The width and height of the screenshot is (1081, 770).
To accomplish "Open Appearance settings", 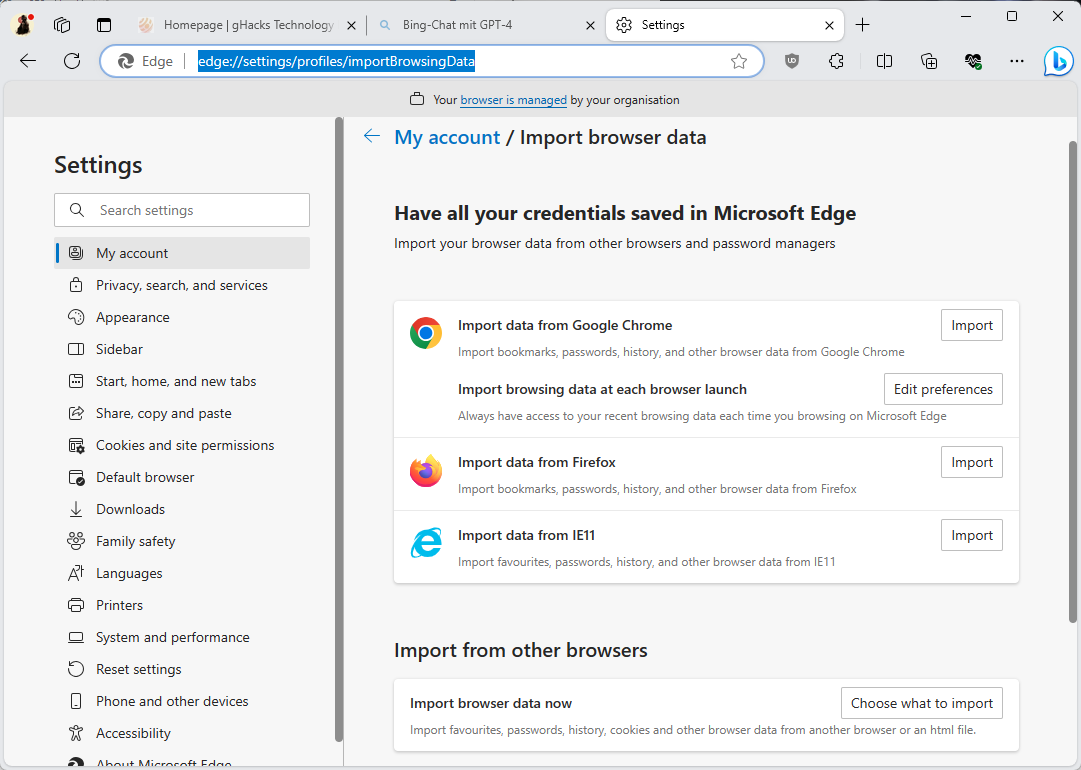I will [182, 317].
